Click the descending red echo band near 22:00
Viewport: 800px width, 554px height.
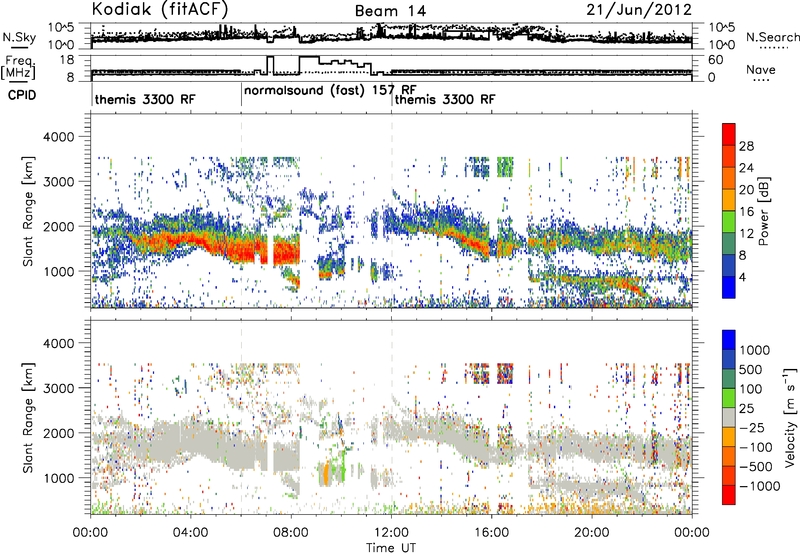[x=632, y=286]
